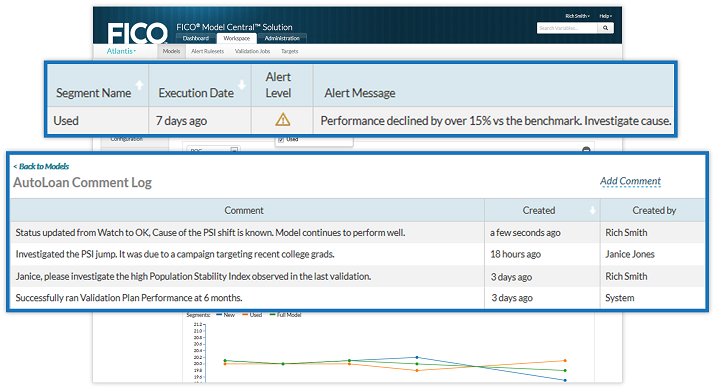Switch to the Administration tab
This screenshot has width=715, height=389.
[282, 38]
